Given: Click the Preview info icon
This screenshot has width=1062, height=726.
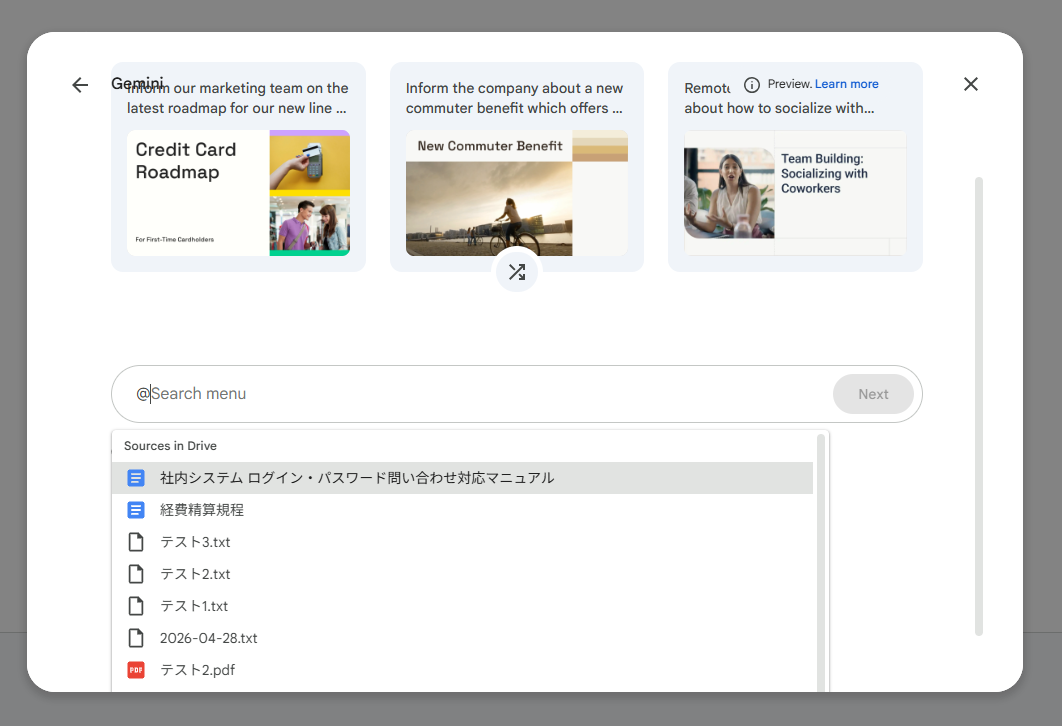Looking at the screenshot, I should click(752, 85).
